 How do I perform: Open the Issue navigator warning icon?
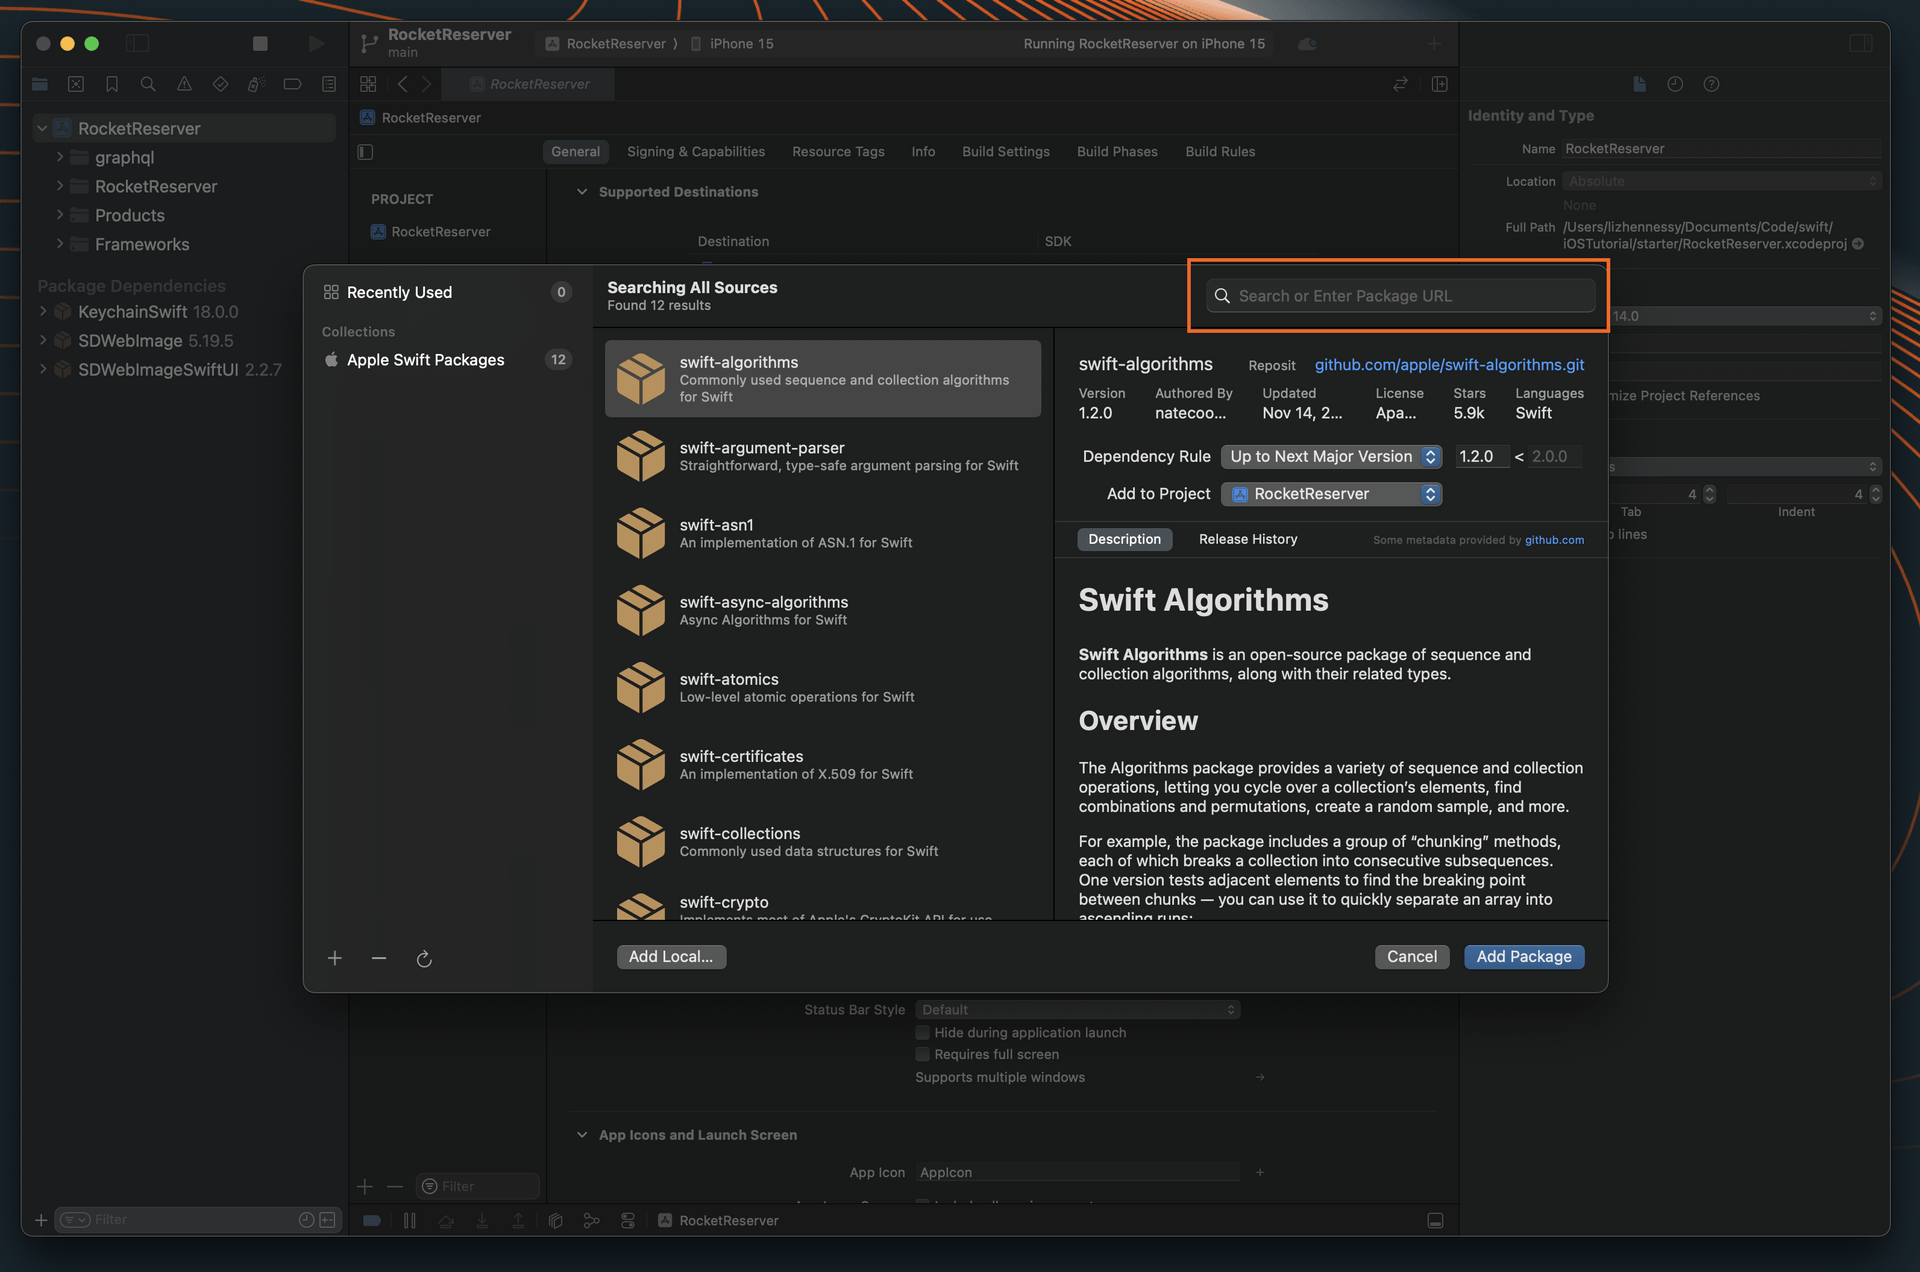(184, 84)
